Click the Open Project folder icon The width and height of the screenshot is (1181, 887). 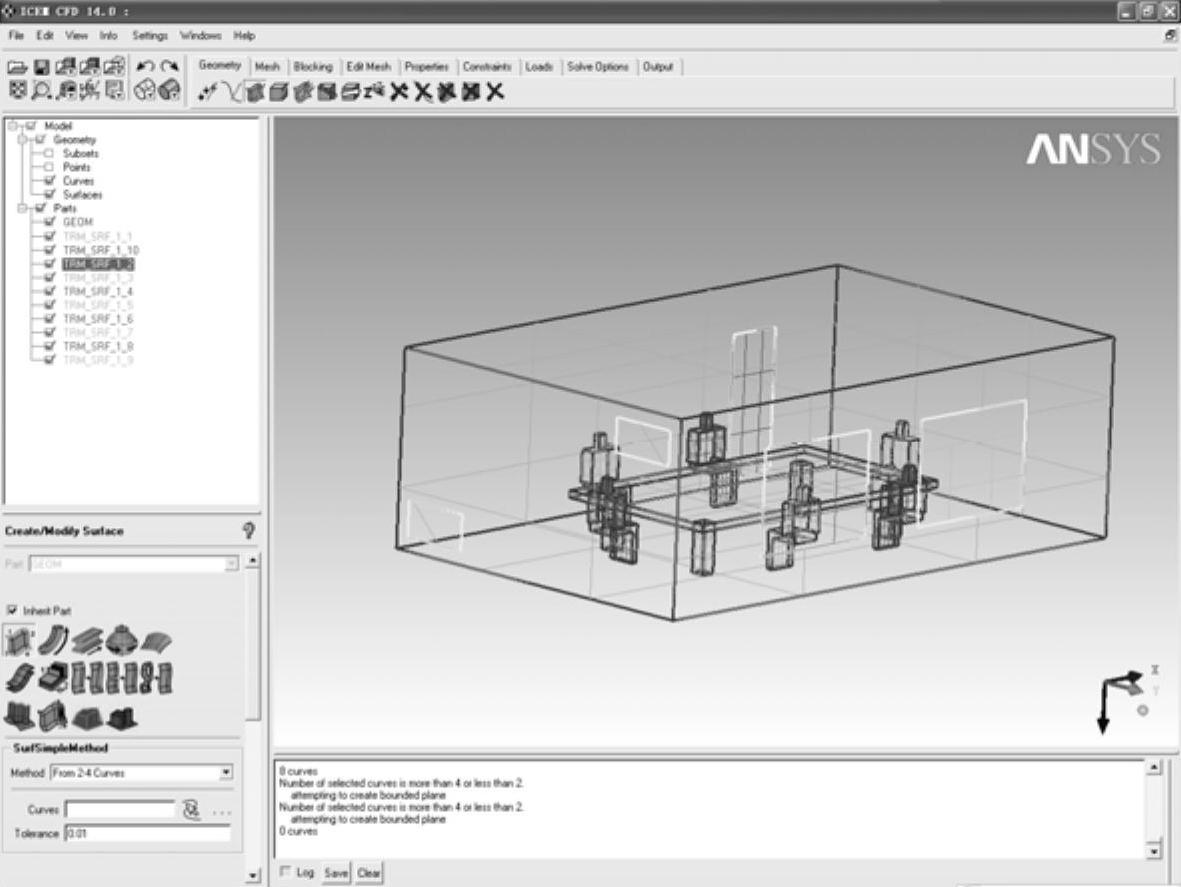[x=17, y=67]
